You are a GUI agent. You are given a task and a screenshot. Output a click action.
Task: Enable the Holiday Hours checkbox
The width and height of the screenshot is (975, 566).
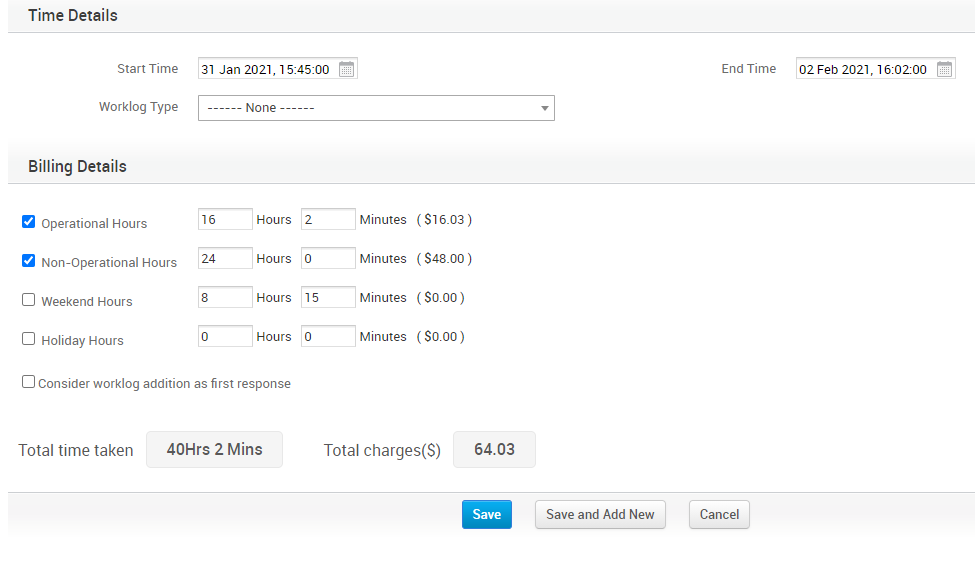(28, 339)
